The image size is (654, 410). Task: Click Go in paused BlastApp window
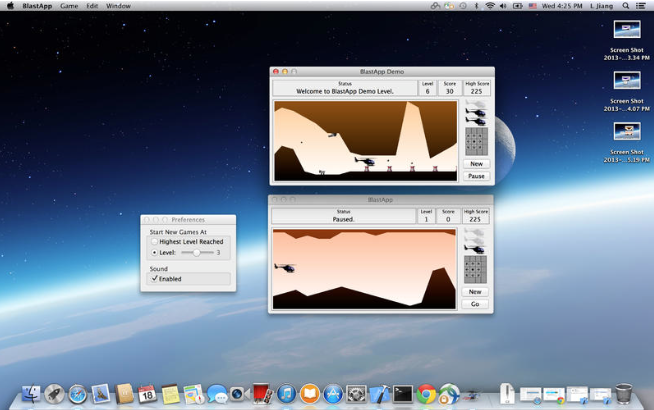(475, 304)
